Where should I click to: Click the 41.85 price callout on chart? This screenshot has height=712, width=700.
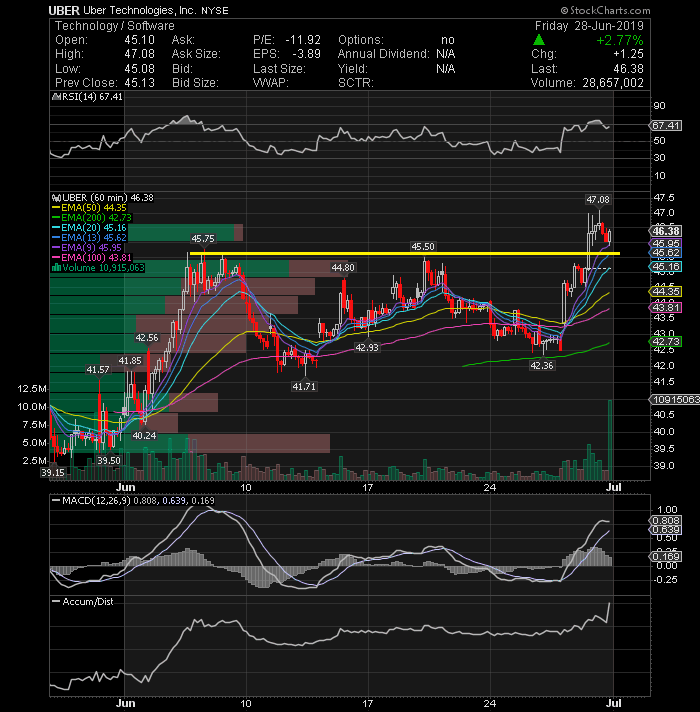click(x=130, y=361)
